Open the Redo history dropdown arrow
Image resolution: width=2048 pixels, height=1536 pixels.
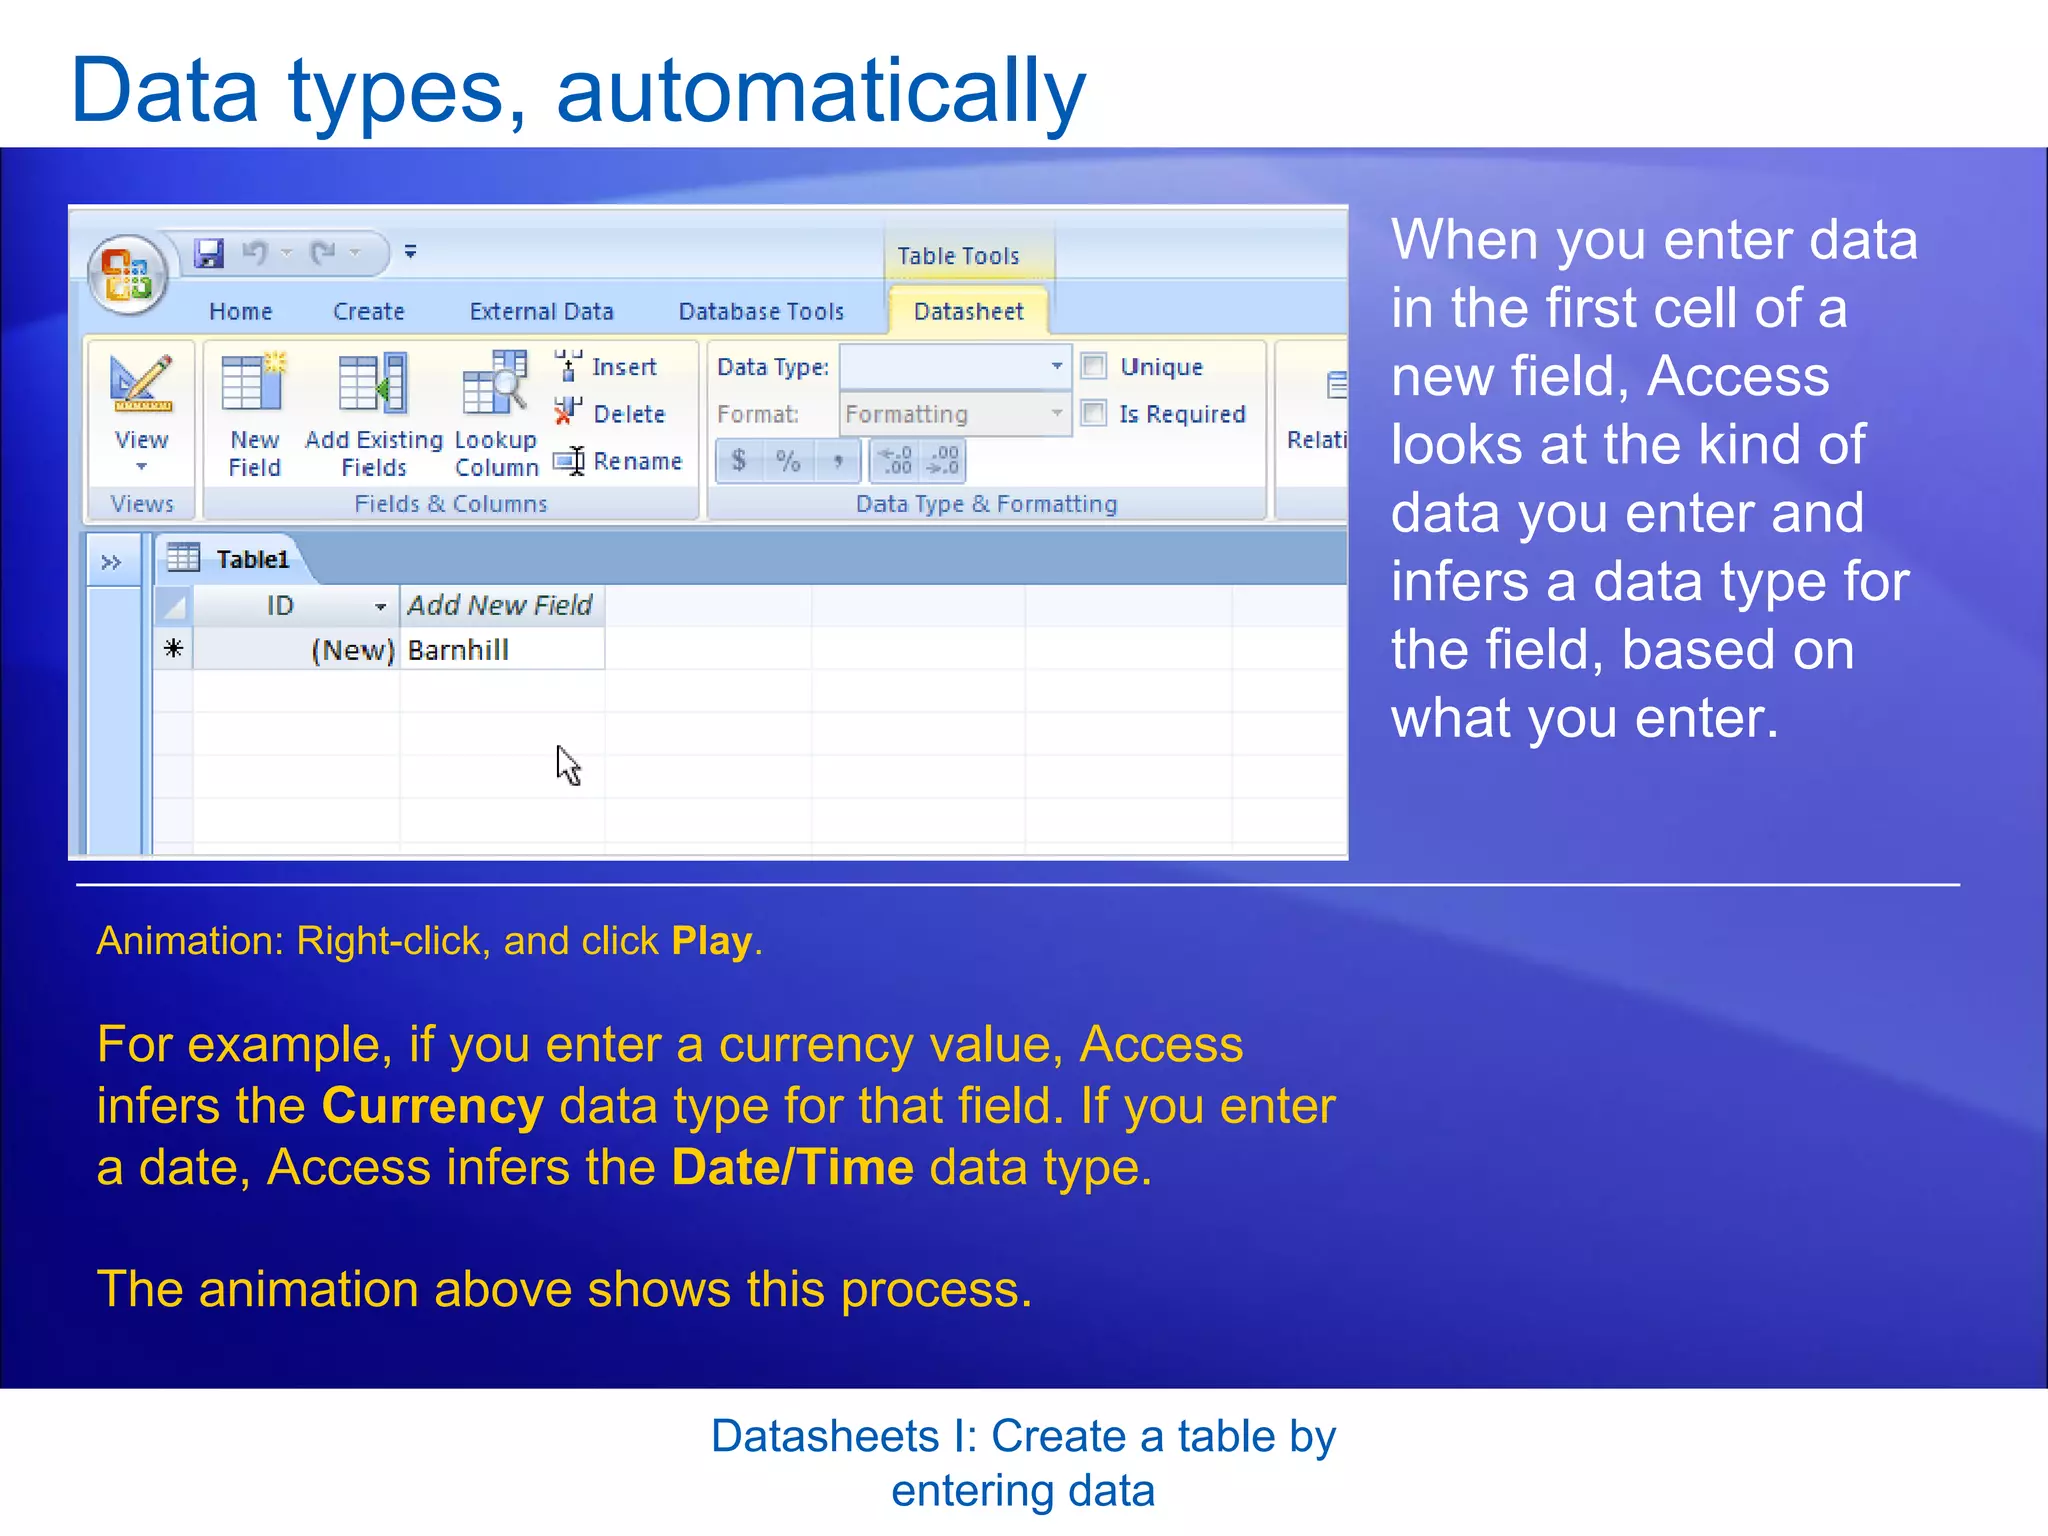point(354,253)
